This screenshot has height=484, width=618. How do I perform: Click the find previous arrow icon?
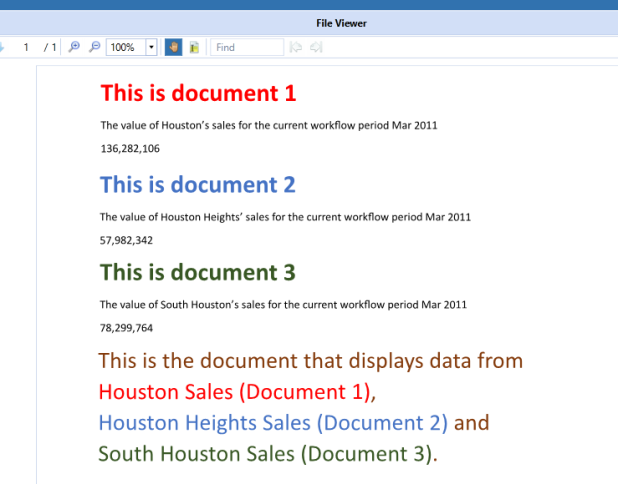point(296,47)
